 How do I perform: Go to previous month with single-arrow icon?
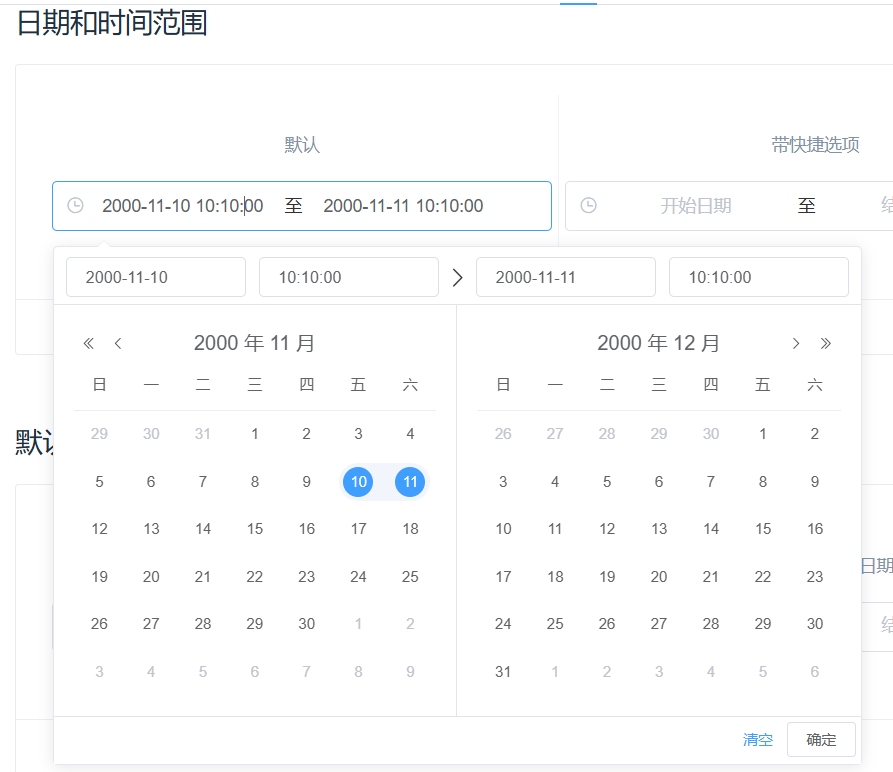pyautogui.click(x=118, y=344)
